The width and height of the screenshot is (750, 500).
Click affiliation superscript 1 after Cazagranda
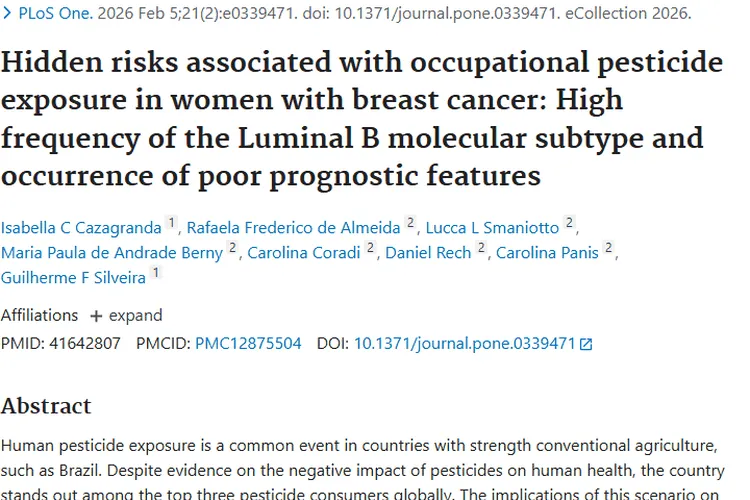click(x=171, y=223)
